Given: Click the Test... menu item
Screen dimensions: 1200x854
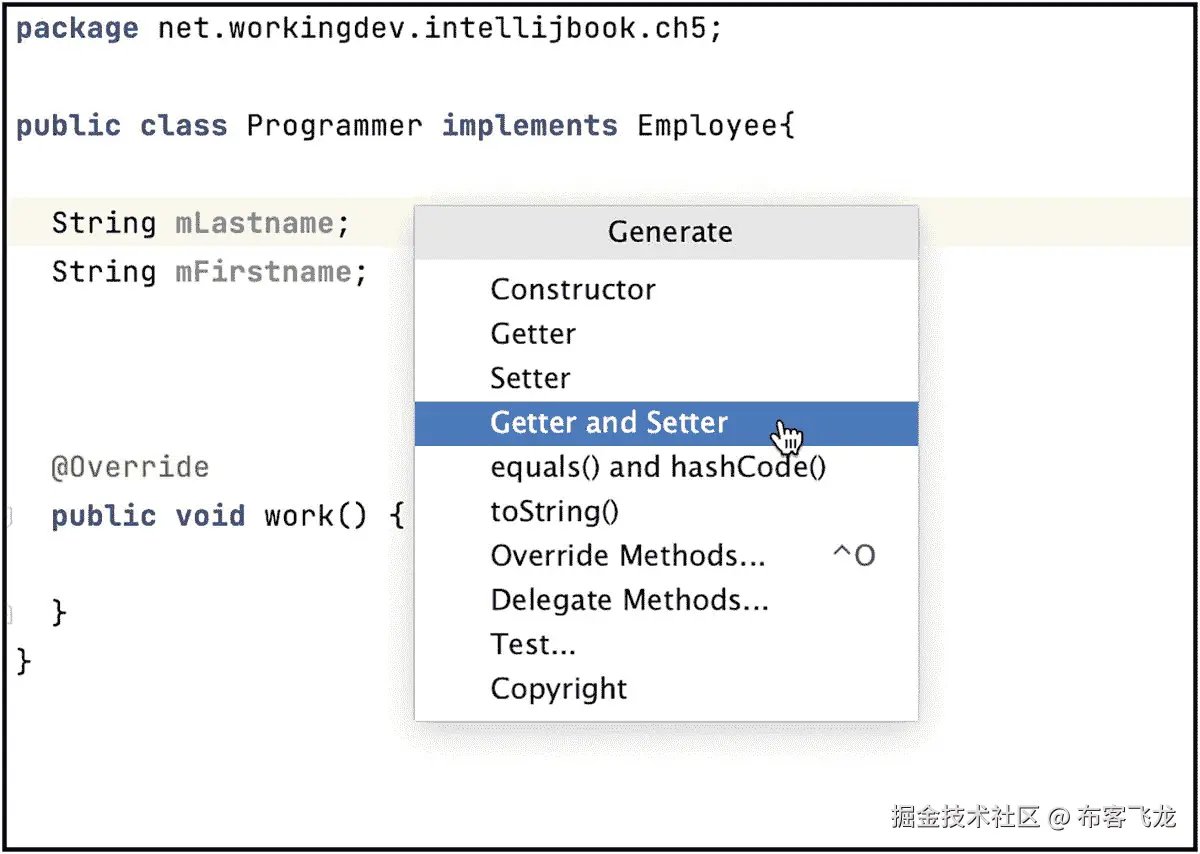Looking at the screenshot, I should coord(533,645).
